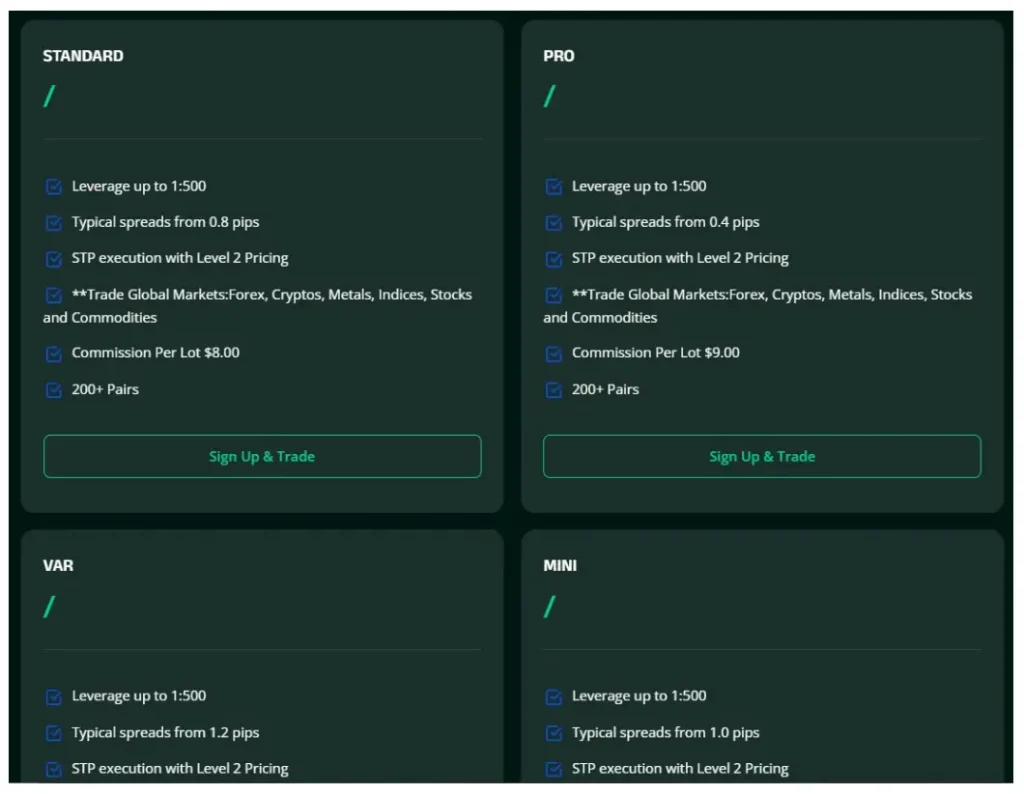Click checkmark beside spreads from 0.4 pips
1024x794 pixels.
[554, 223]
